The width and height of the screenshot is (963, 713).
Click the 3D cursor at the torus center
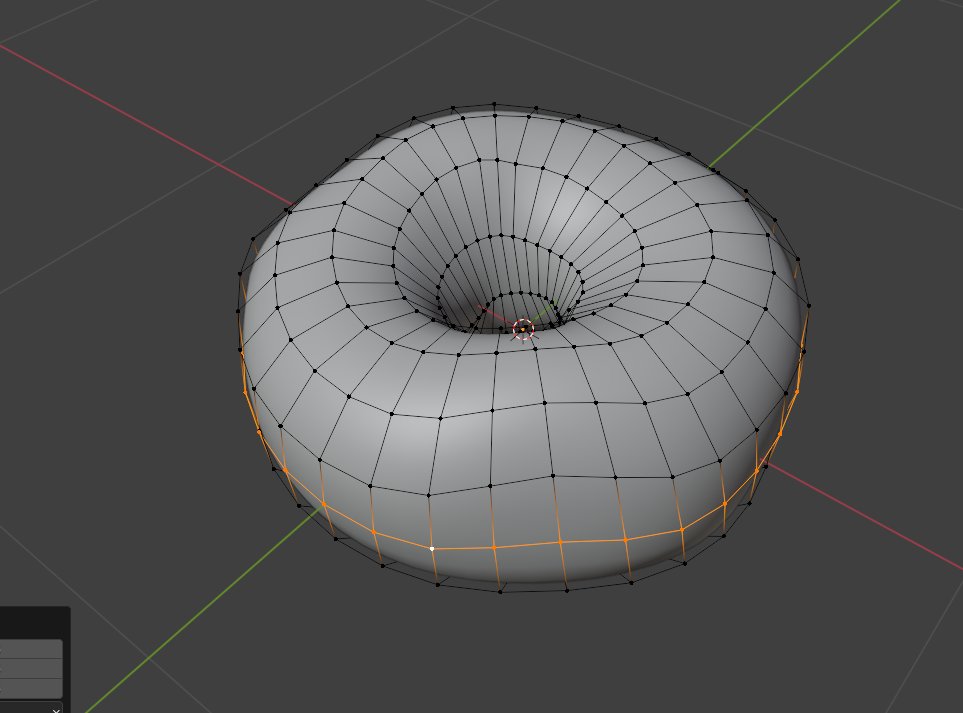point(523,330)
